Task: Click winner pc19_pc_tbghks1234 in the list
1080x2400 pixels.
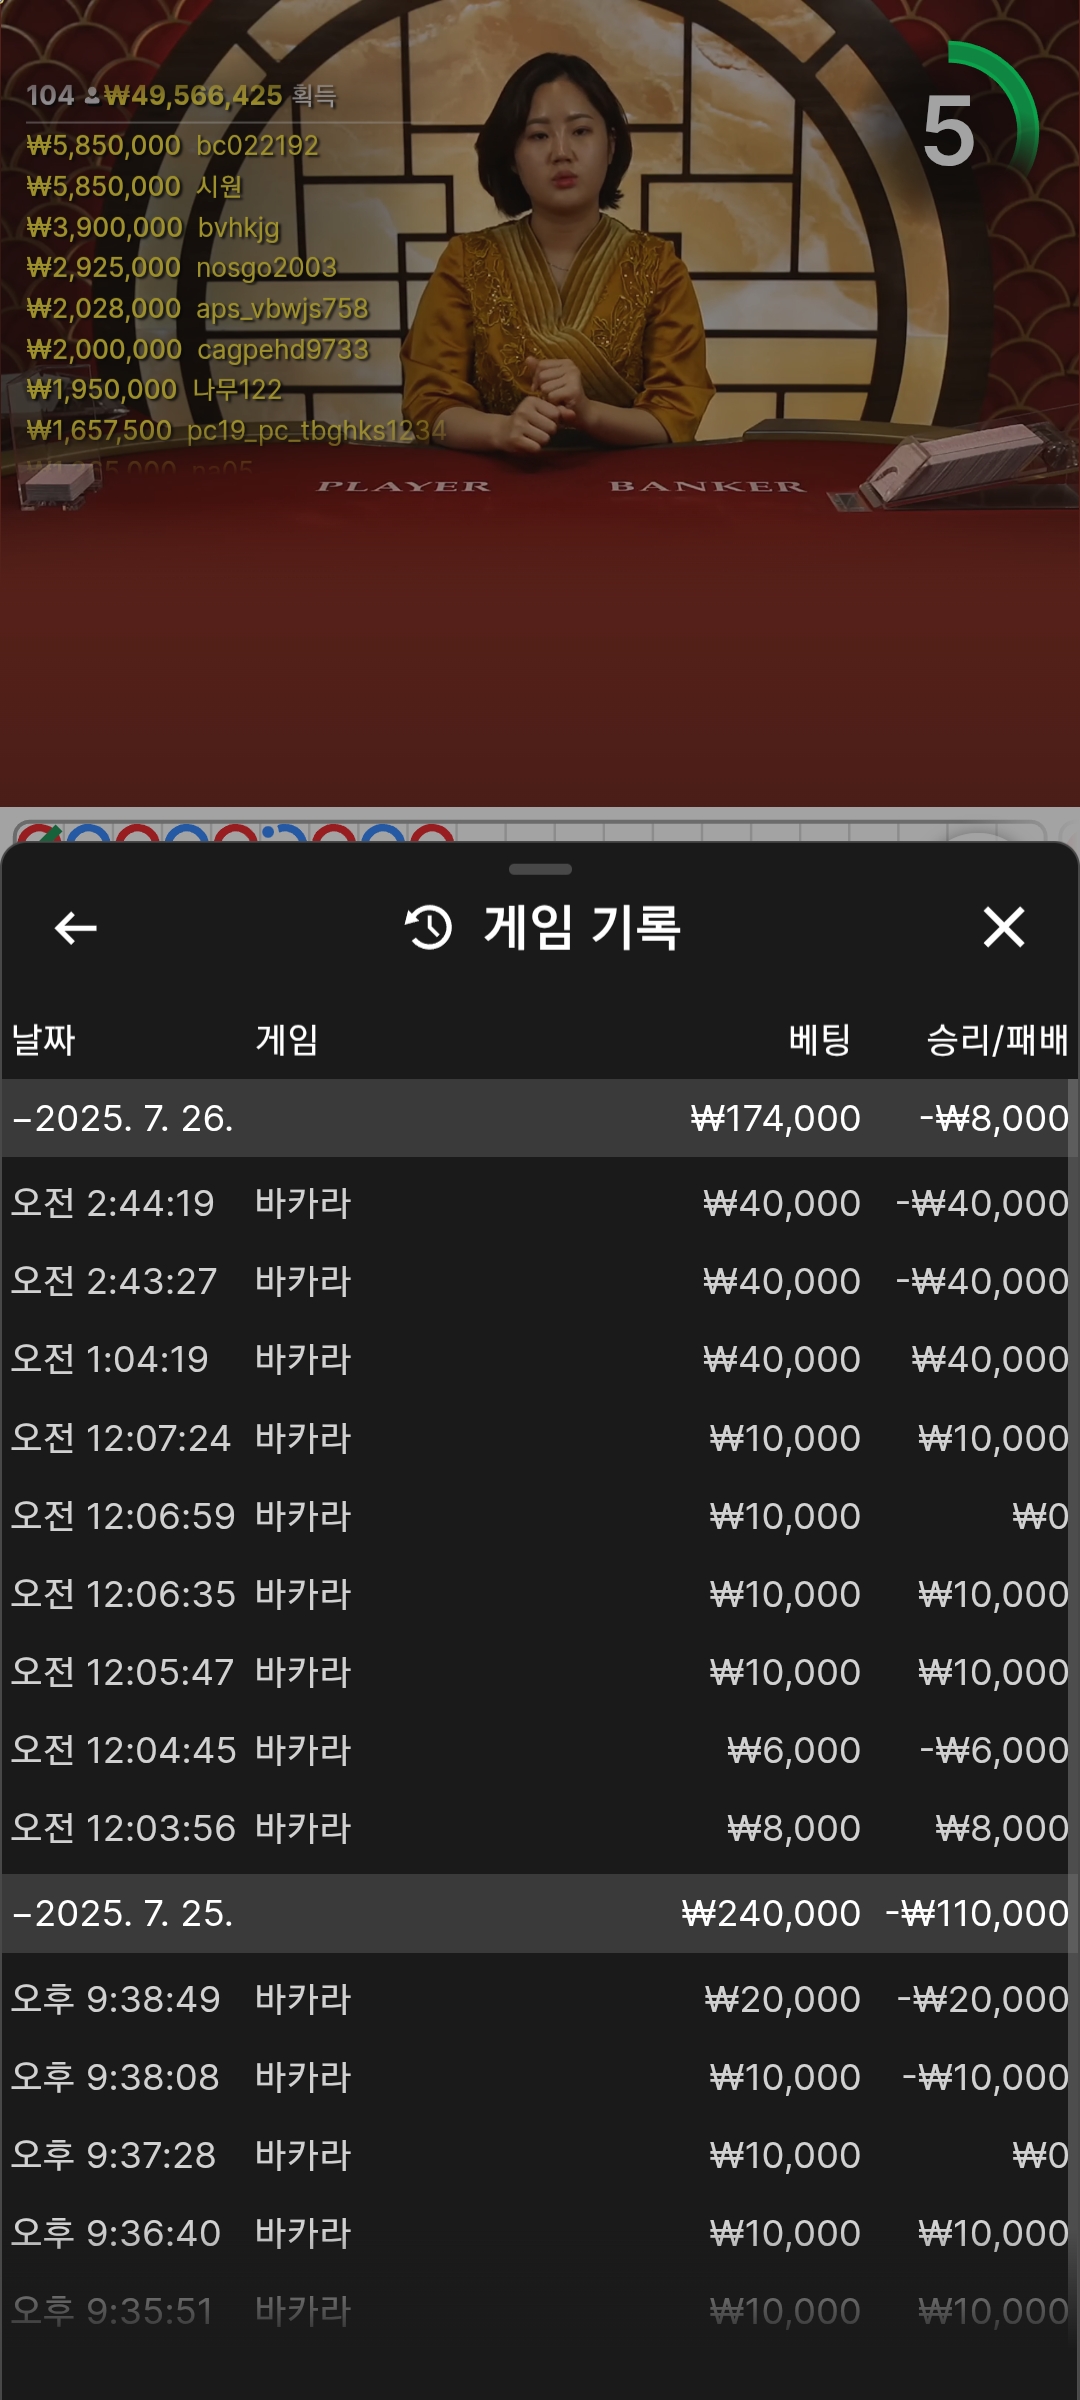Action: [x=236, y=431]
